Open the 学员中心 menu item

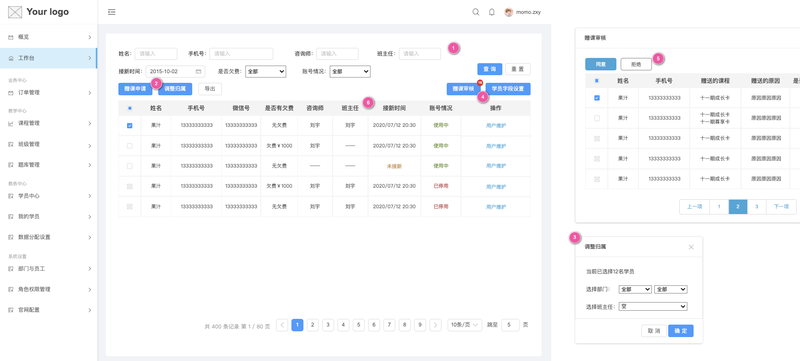tap(48, 196)
